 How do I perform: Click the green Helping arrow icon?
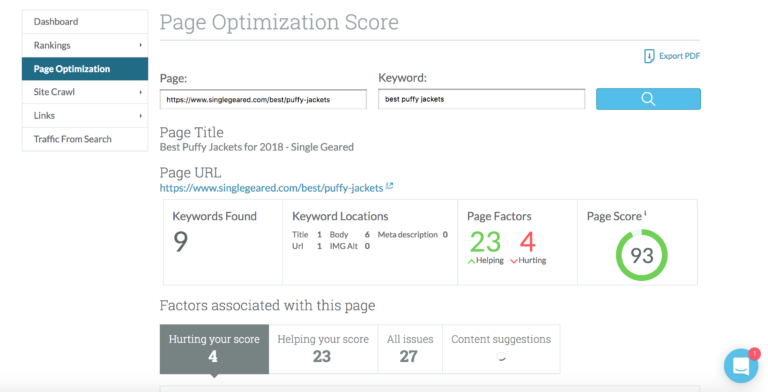[x=471, y=261]
